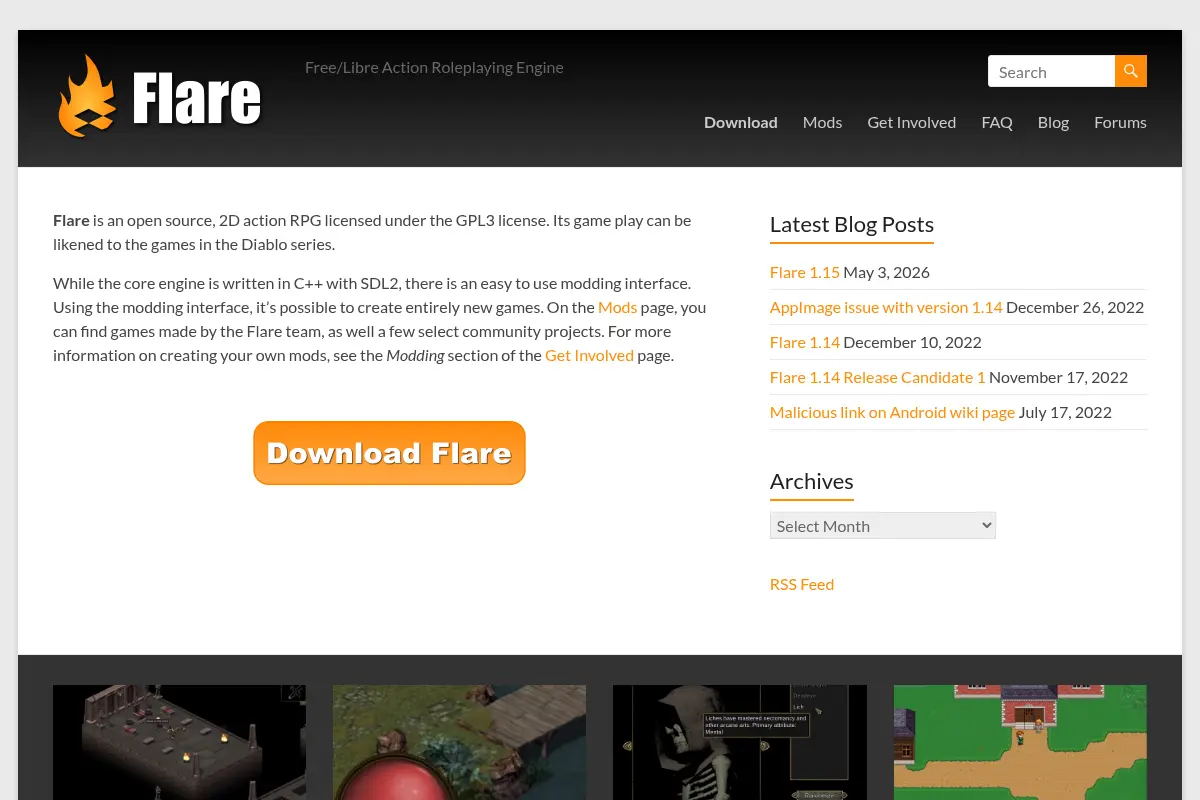Open the hooded skeleton screenshot thumbnail

(x=740, y=742)
